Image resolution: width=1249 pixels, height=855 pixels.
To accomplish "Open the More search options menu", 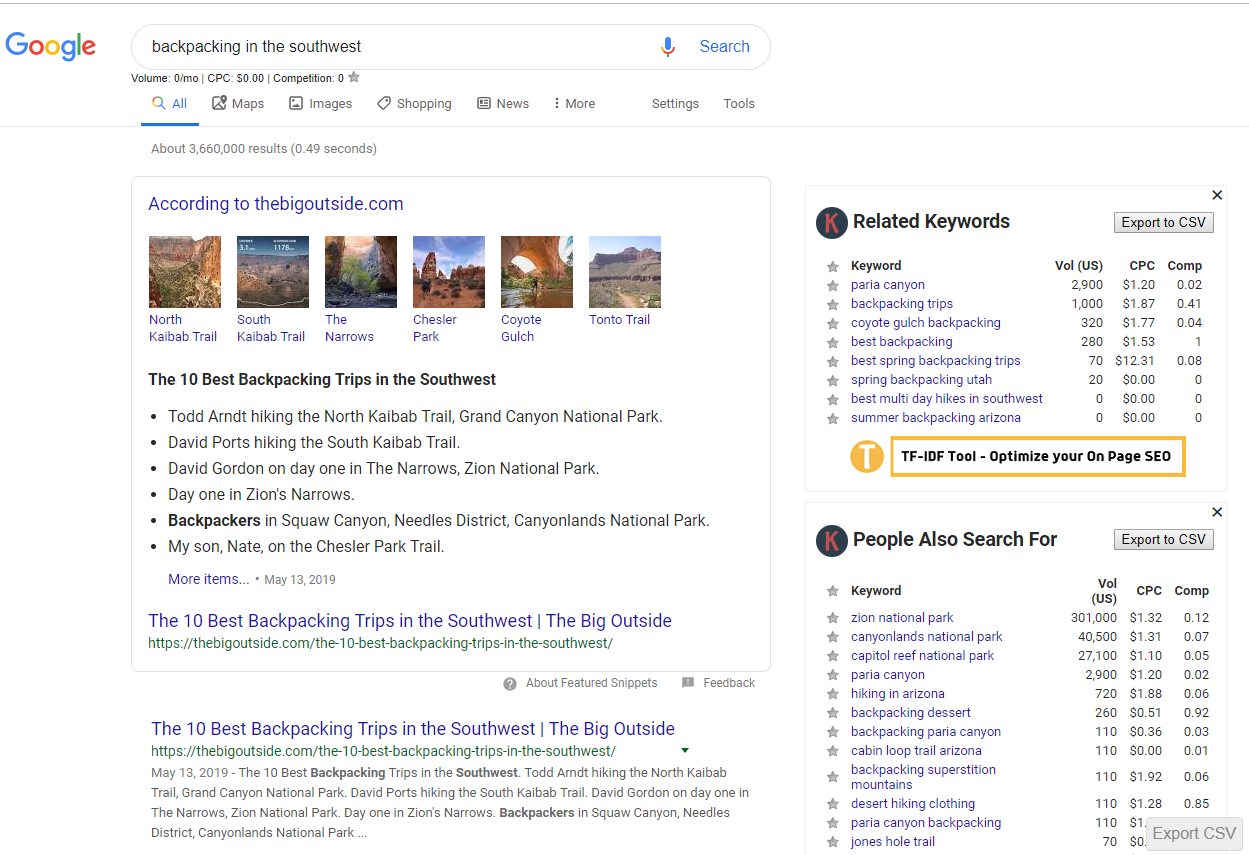I will 574,104.
